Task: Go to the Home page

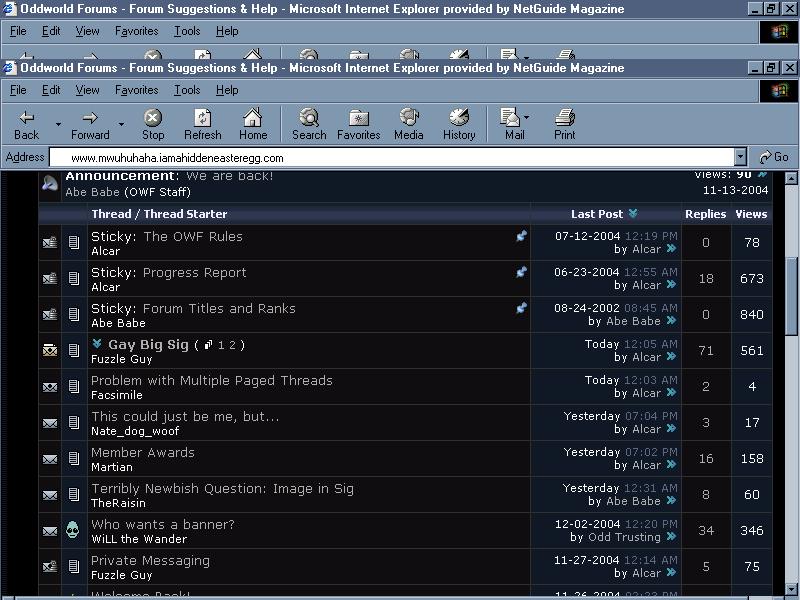Action: (x=253, y=124)
